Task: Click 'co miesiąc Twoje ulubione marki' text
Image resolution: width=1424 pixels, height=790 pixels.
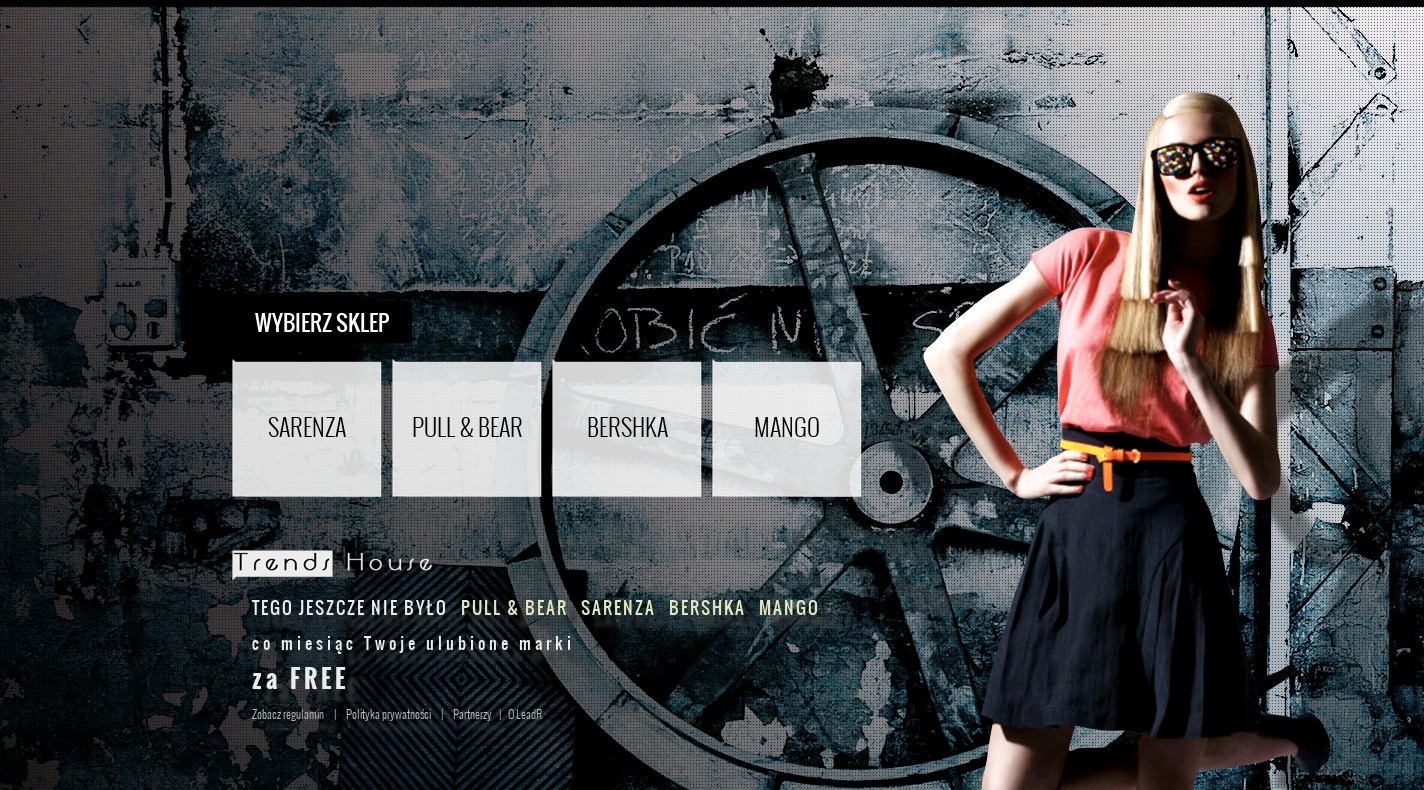Action: (x=412, y=644)
